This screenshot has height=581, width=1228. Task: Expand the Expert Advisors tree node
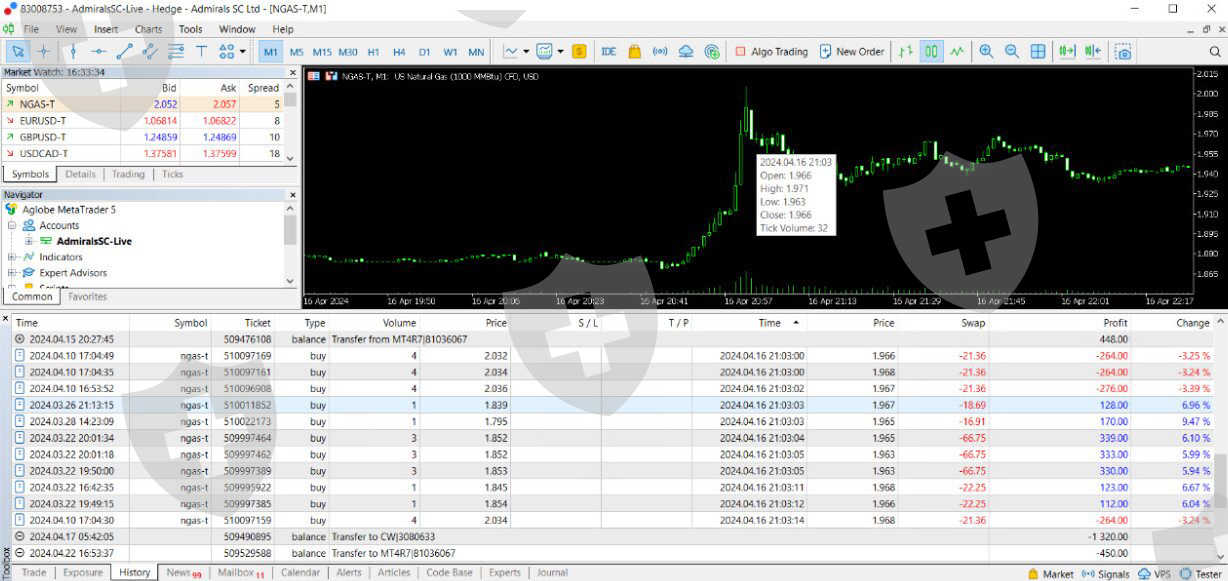pos(12,273)
